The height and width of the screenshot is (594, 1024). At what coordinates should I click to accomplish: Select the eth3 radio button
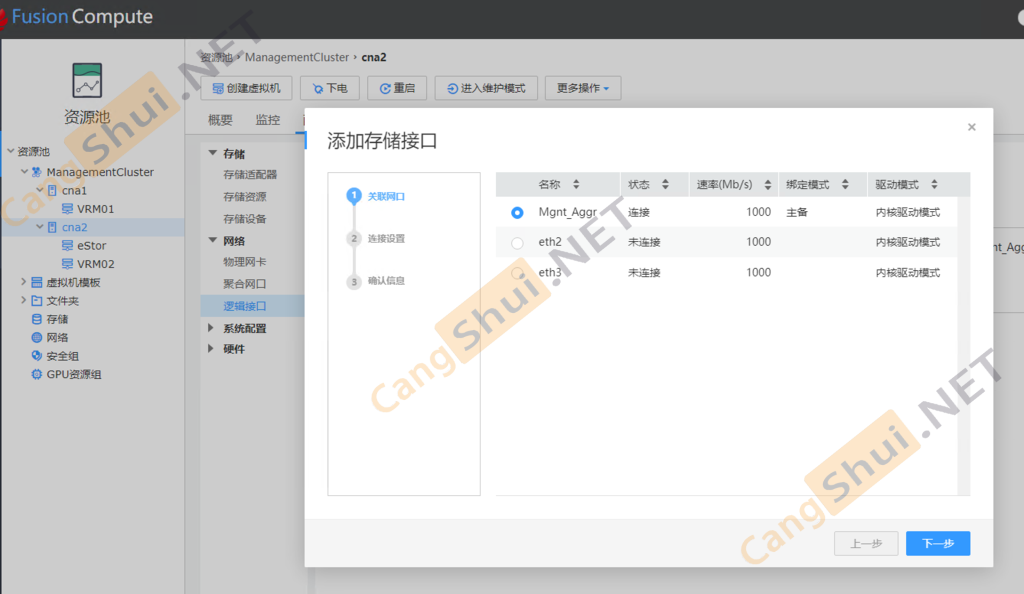pyautogui.click(x=517, y=273)
